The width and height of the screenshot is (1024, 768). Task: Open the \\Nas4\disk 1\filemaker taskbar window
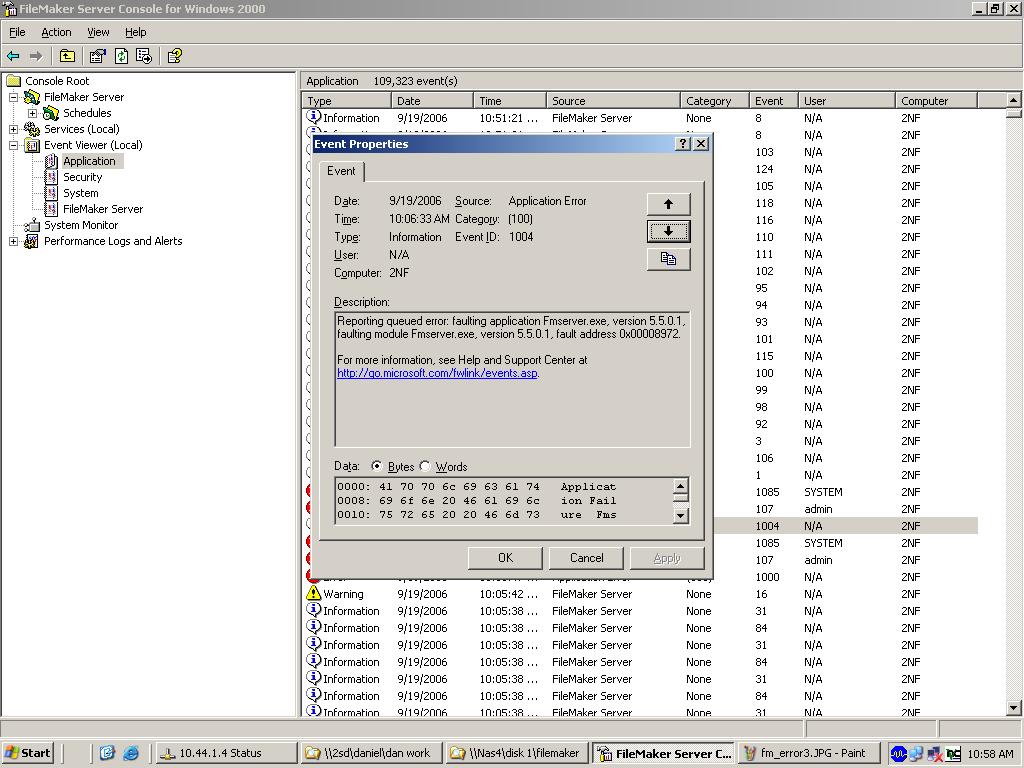click(517, 753)
